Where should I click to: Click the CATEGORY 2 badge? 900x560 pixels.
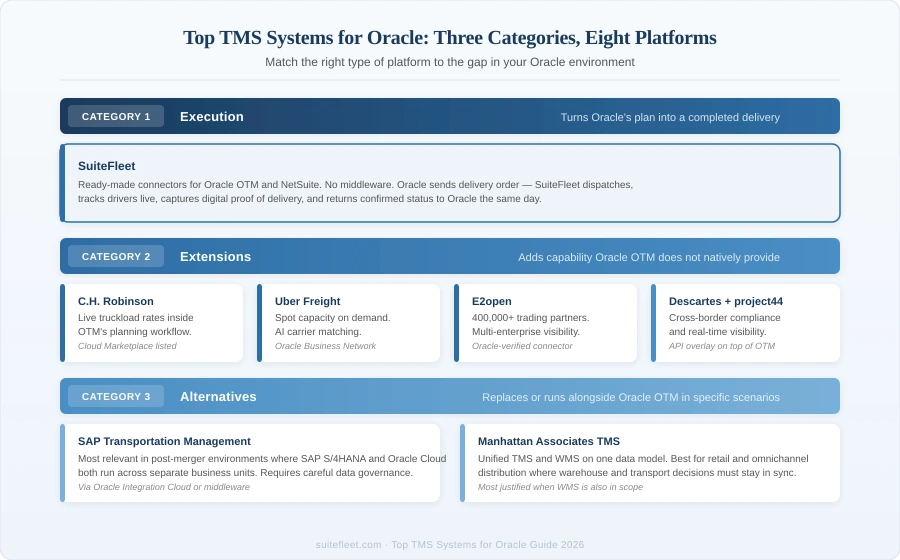point(116,256)
